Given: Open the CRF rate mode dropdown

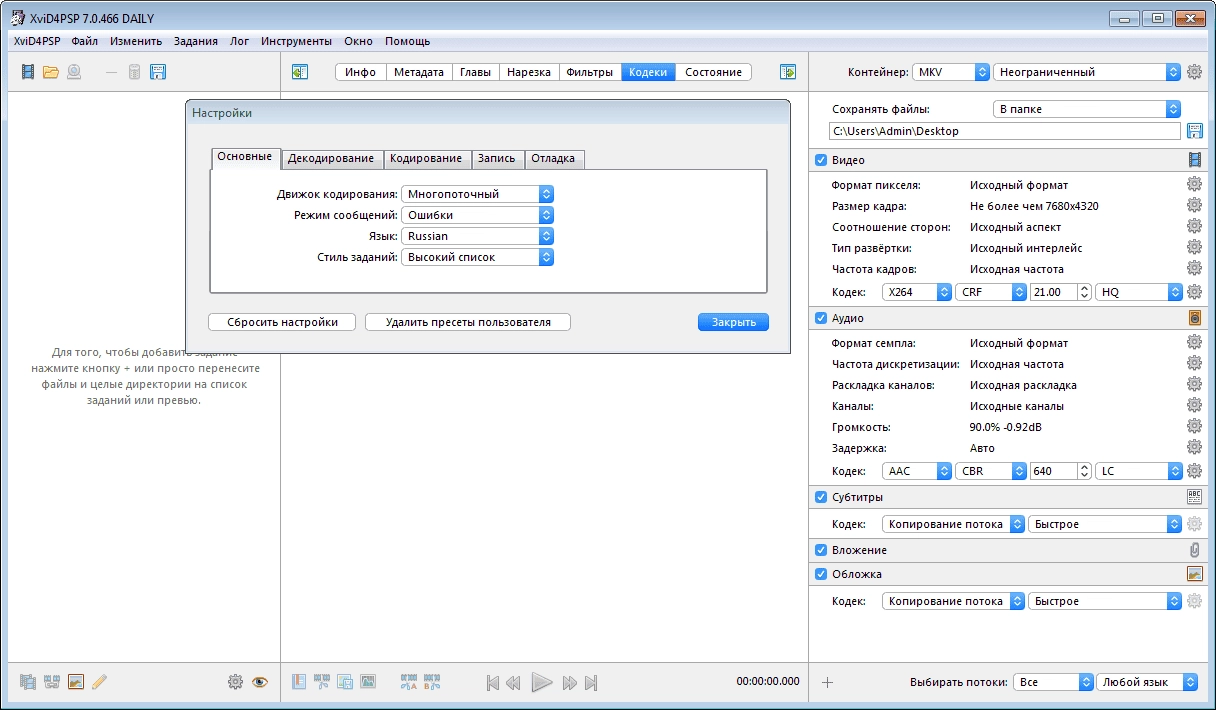Looking at the screenshot, I should pyautogui.click(x=991, y=292).
